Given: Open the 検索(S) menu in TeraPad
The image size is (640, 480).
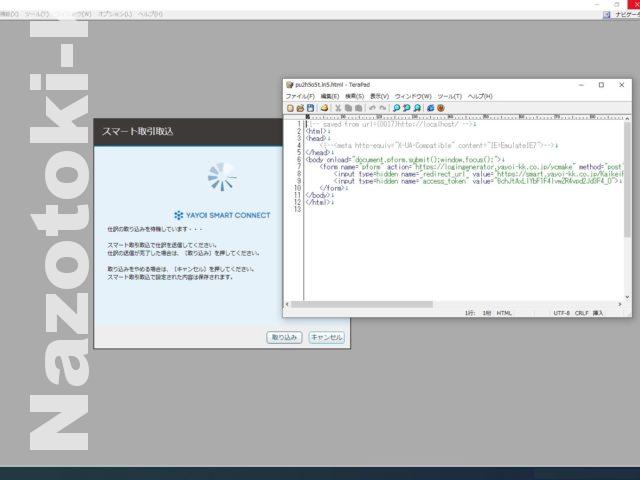Looking at the screenshot, I should pyautogui.click(x=356, y=96).
